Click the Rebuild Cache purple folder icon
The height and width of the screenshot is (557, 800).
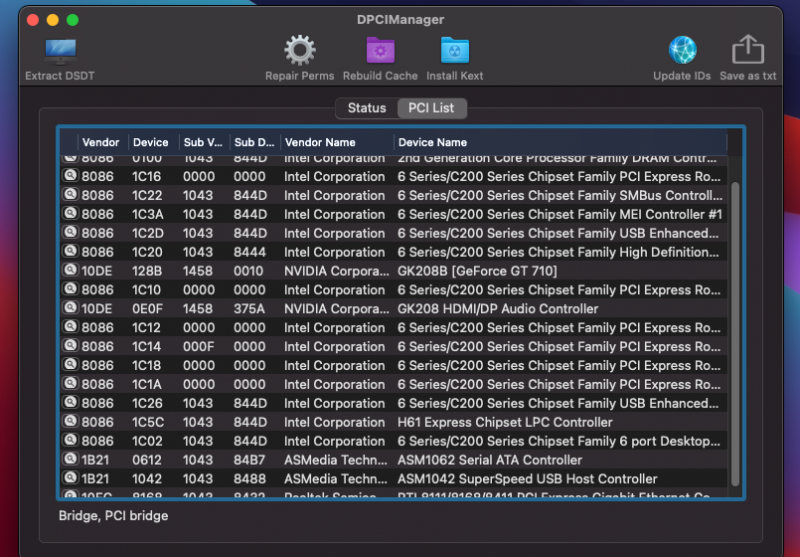[x=381, y=50]
